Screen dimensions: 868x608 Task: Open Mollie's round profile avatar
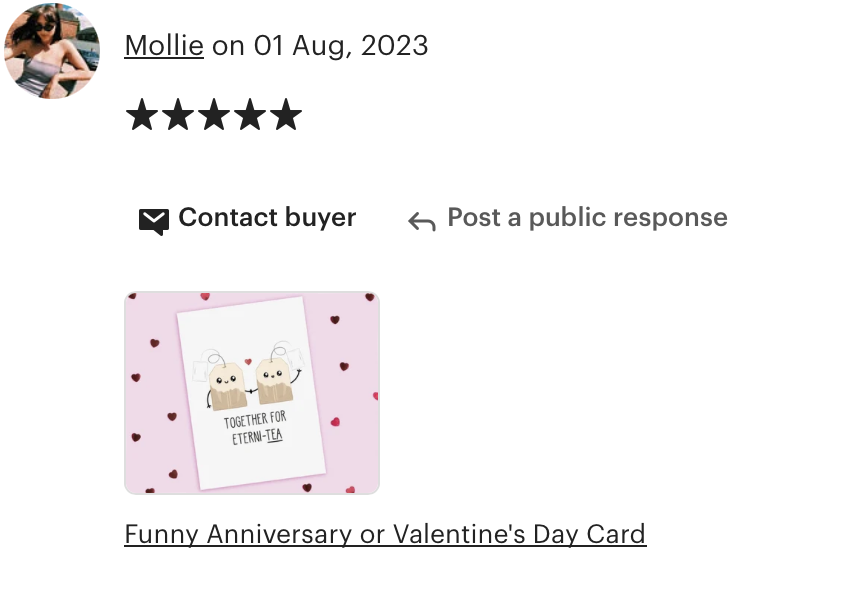pyautogui.click(x=51, y=50)
